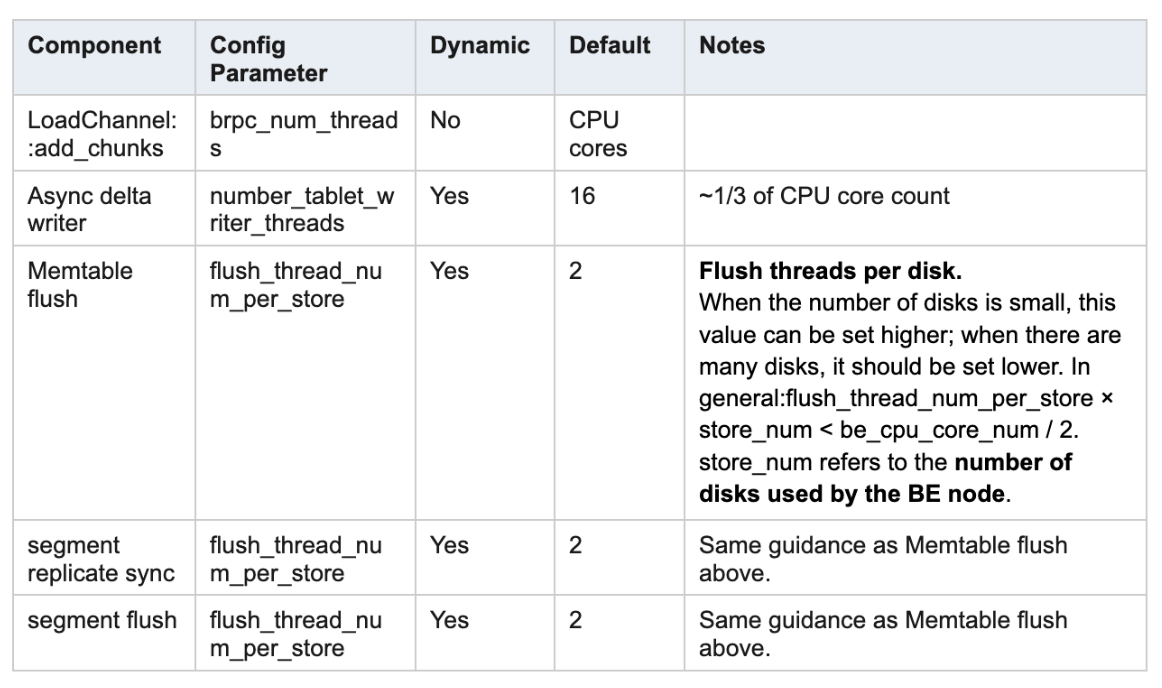Click the default value 16
Viewport: 1162px width, 688px height.
click(581, 198)
